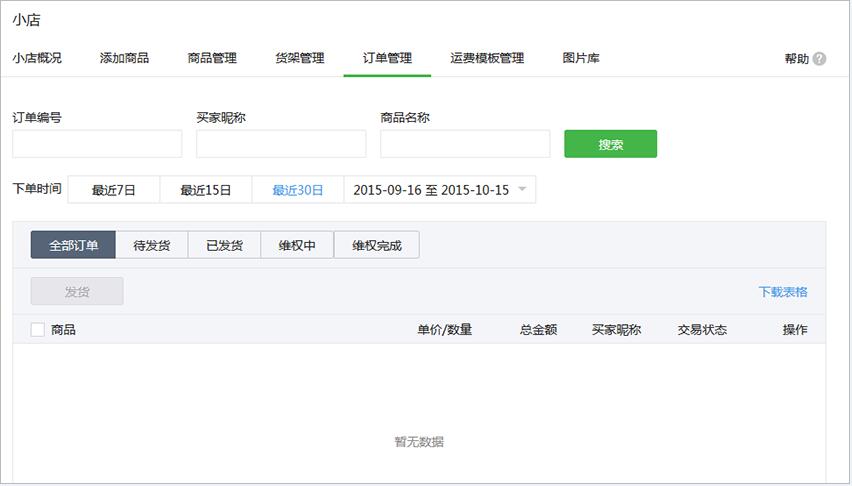The image size is (852, 486).
Task: Select the 最近15日 time filter
Action: (206, 190)
